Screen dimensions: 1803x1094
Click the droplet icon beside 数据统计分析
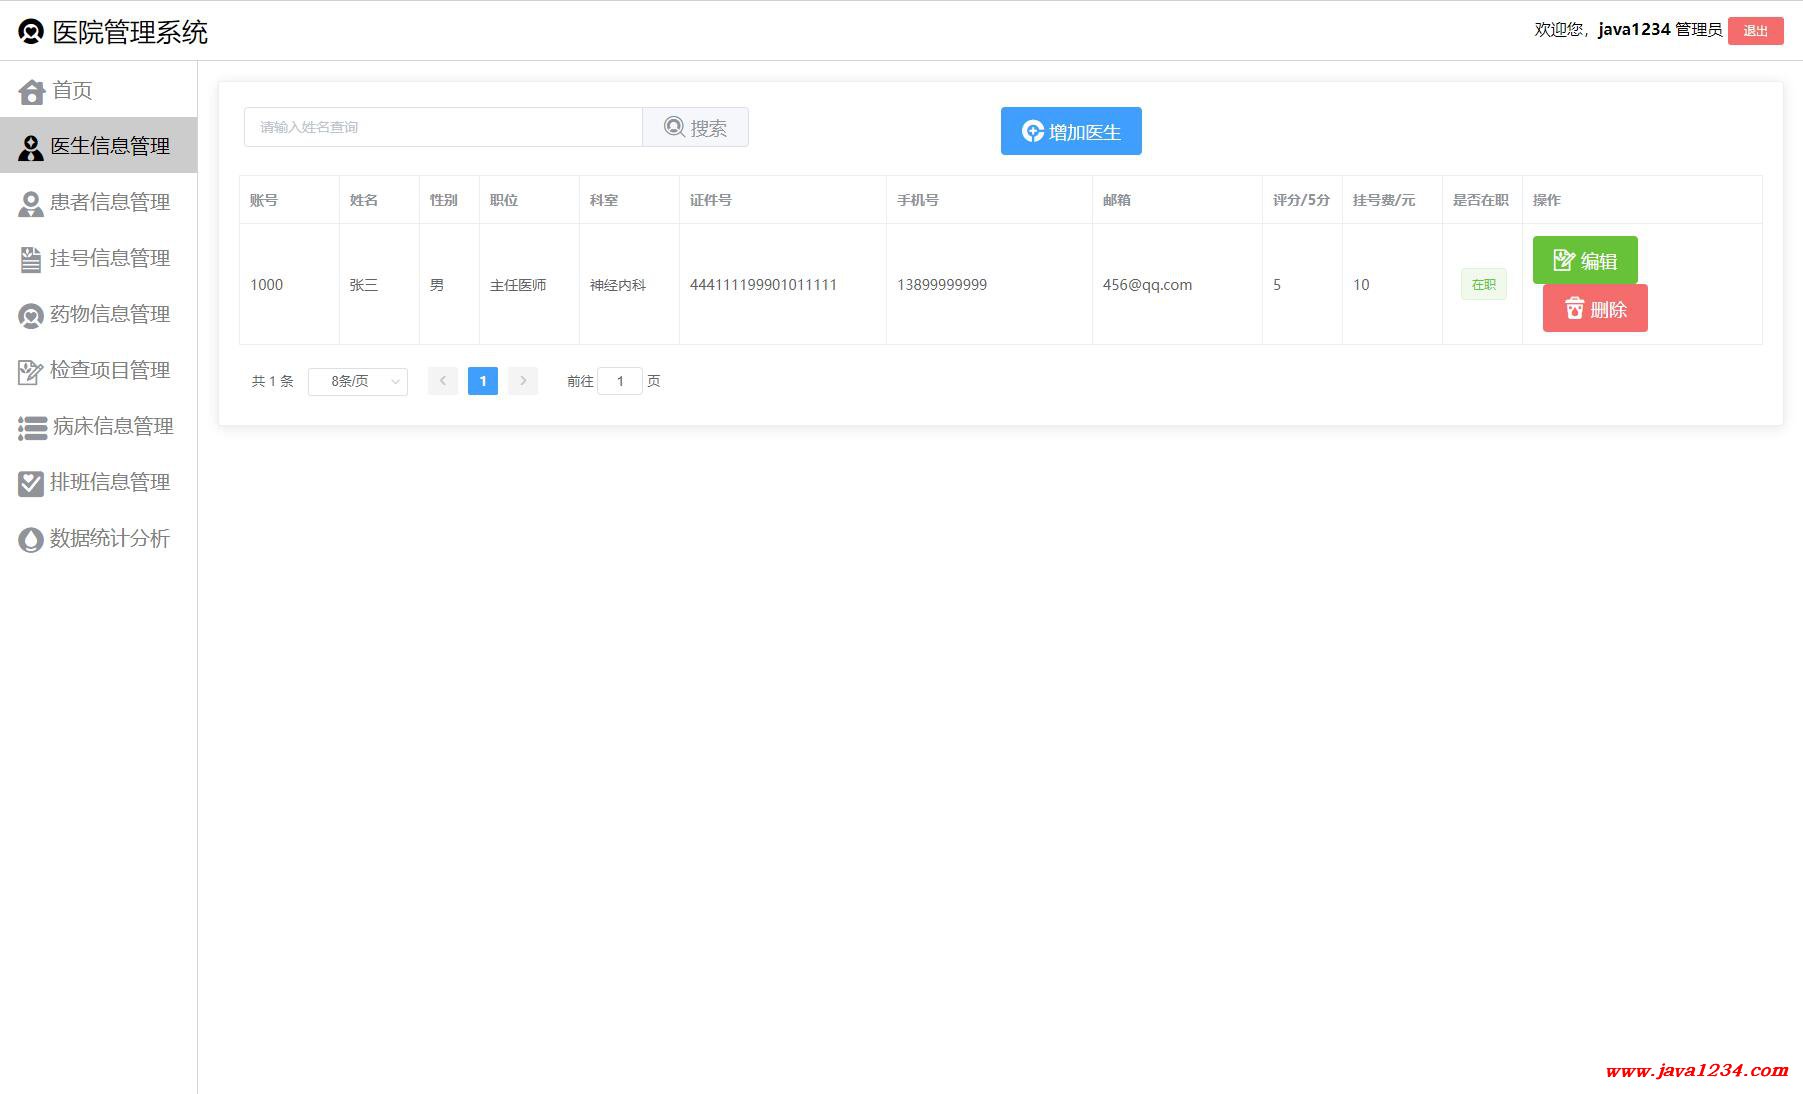(x=31, y=540)
